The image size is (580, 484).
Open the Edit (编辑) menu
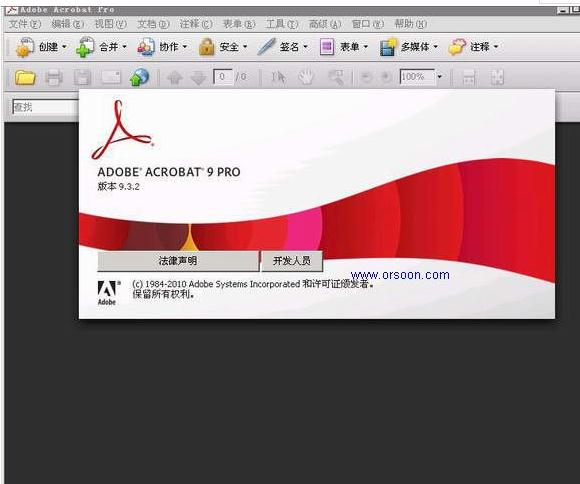[68, 24]
